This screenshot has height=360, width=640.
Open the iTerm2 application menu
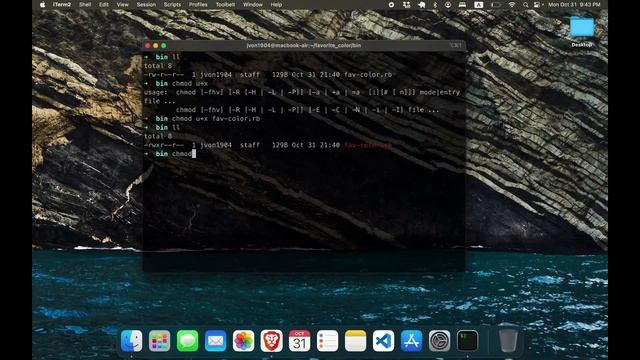[x=62, y=4]
